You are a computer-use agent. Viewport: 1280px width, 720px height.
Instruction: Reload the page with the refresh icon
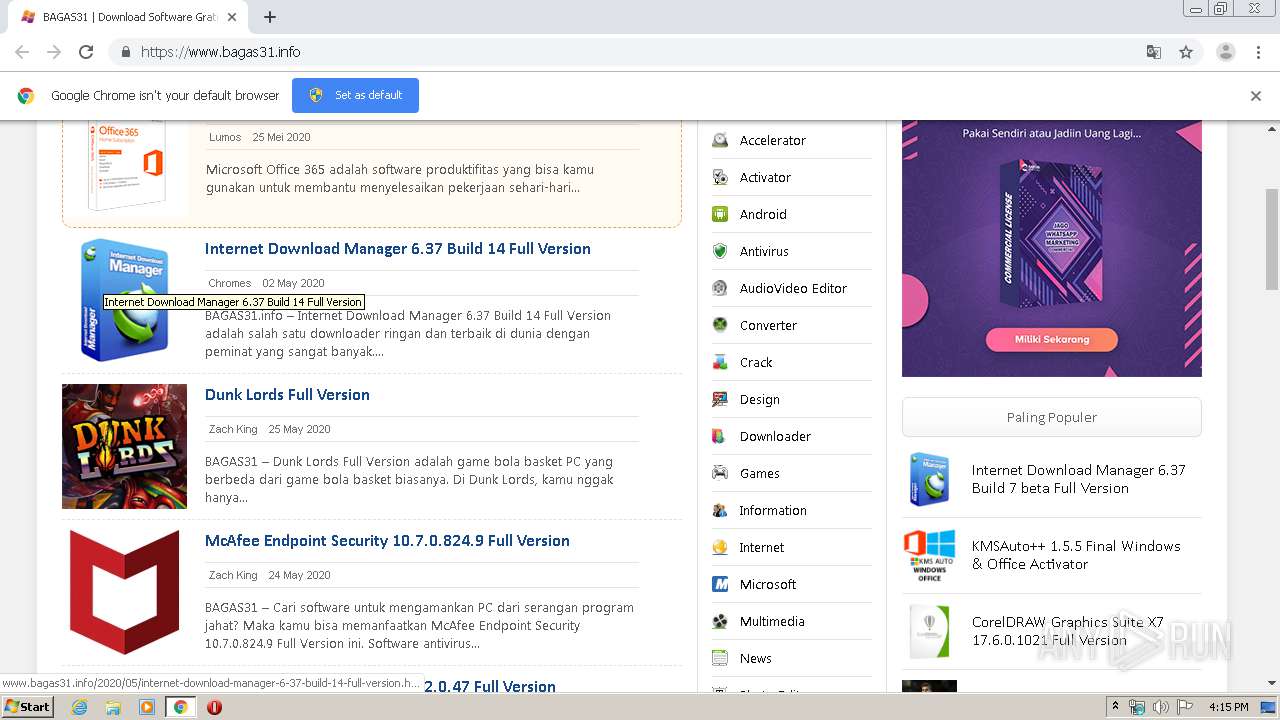[86, 52]
